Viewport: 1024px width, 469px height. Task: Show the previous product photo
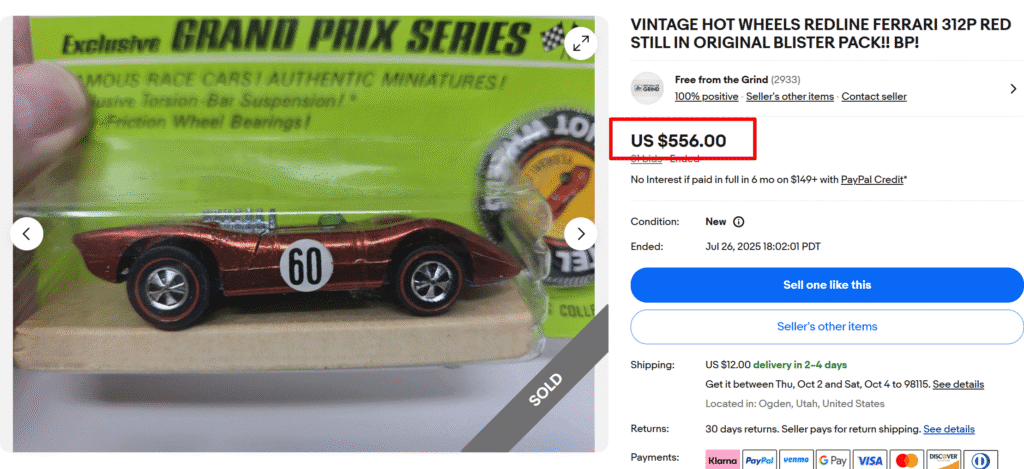27,234
